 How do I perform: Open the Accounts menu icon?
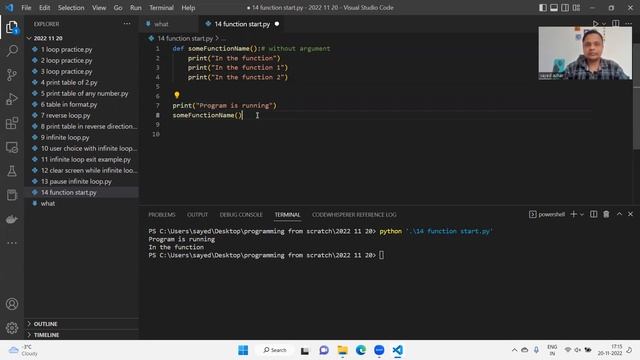(x=12, y=304)
